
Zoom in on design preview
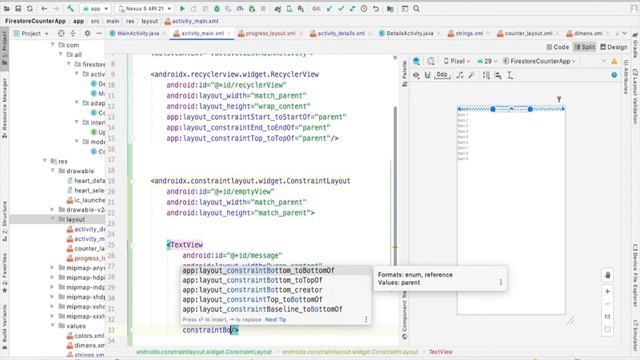point(607,291)
